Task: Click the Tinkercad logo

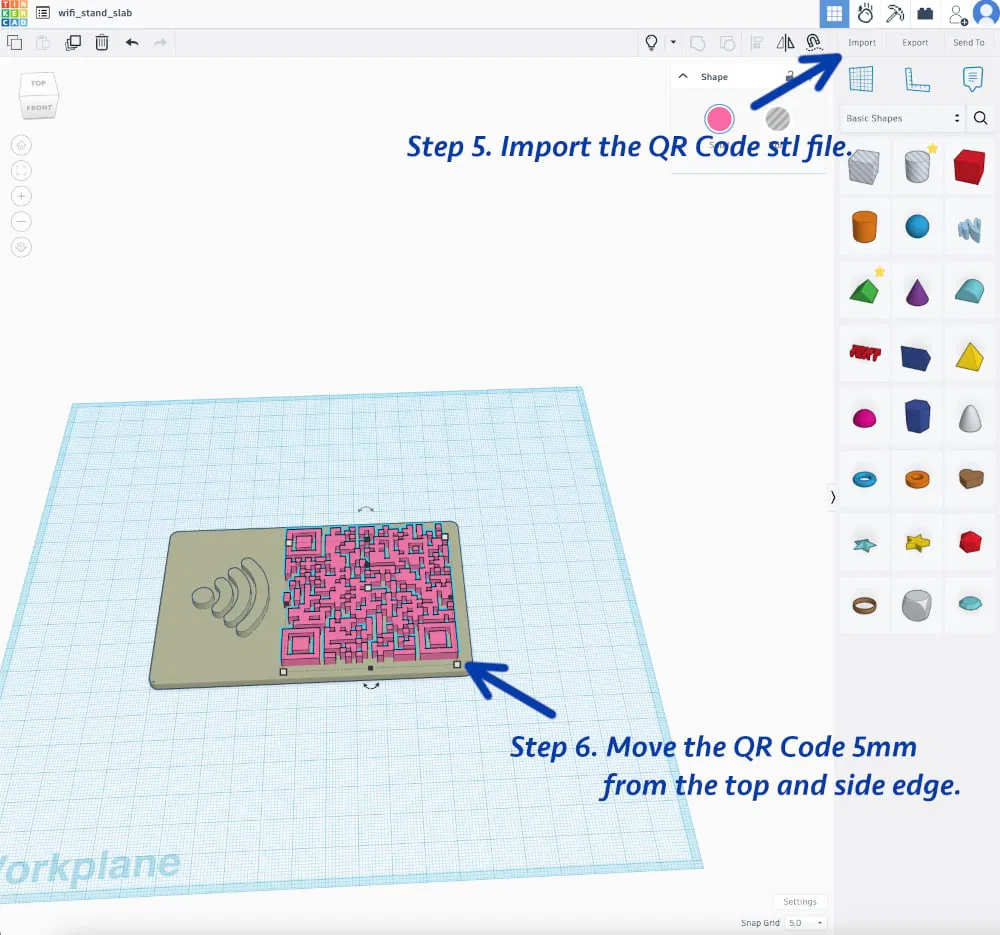Action: (x=14, y=13)
